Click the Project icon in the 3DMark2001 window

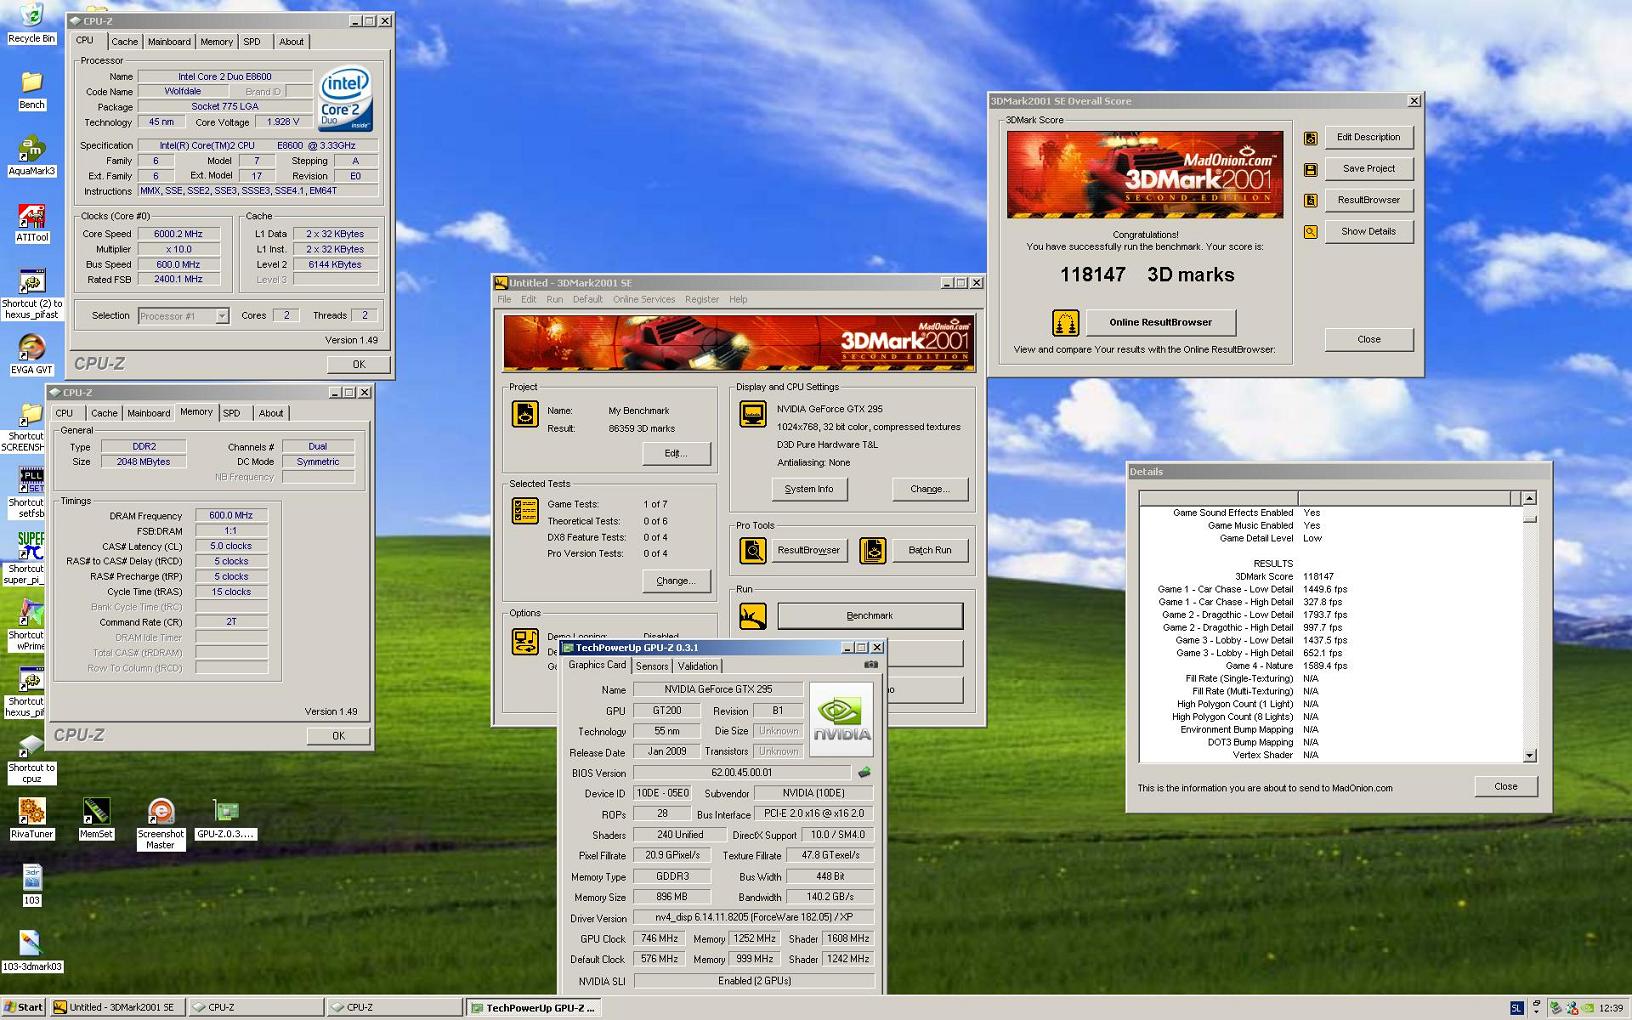click(x=525, y=414)
